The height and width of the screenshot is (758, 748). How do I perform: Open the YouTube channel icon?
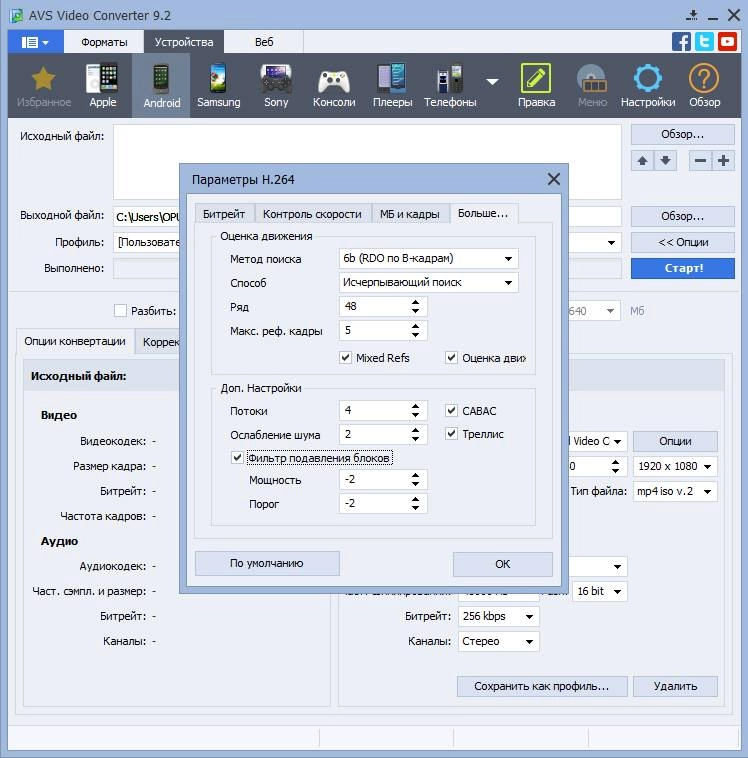point(728,42)
